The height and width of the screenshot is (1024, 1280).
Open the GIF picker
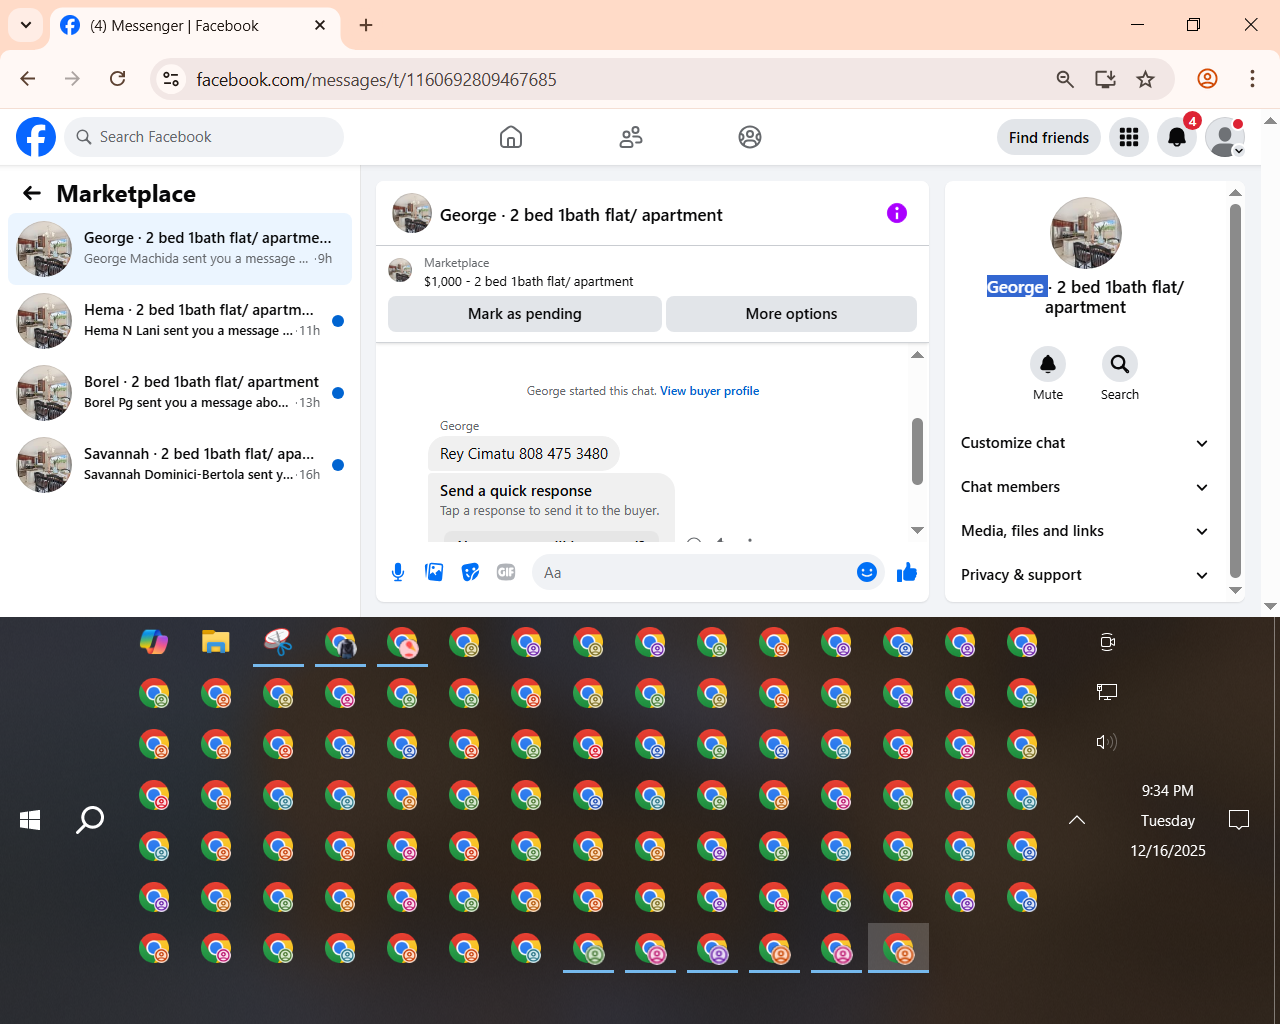click(506, 572)
